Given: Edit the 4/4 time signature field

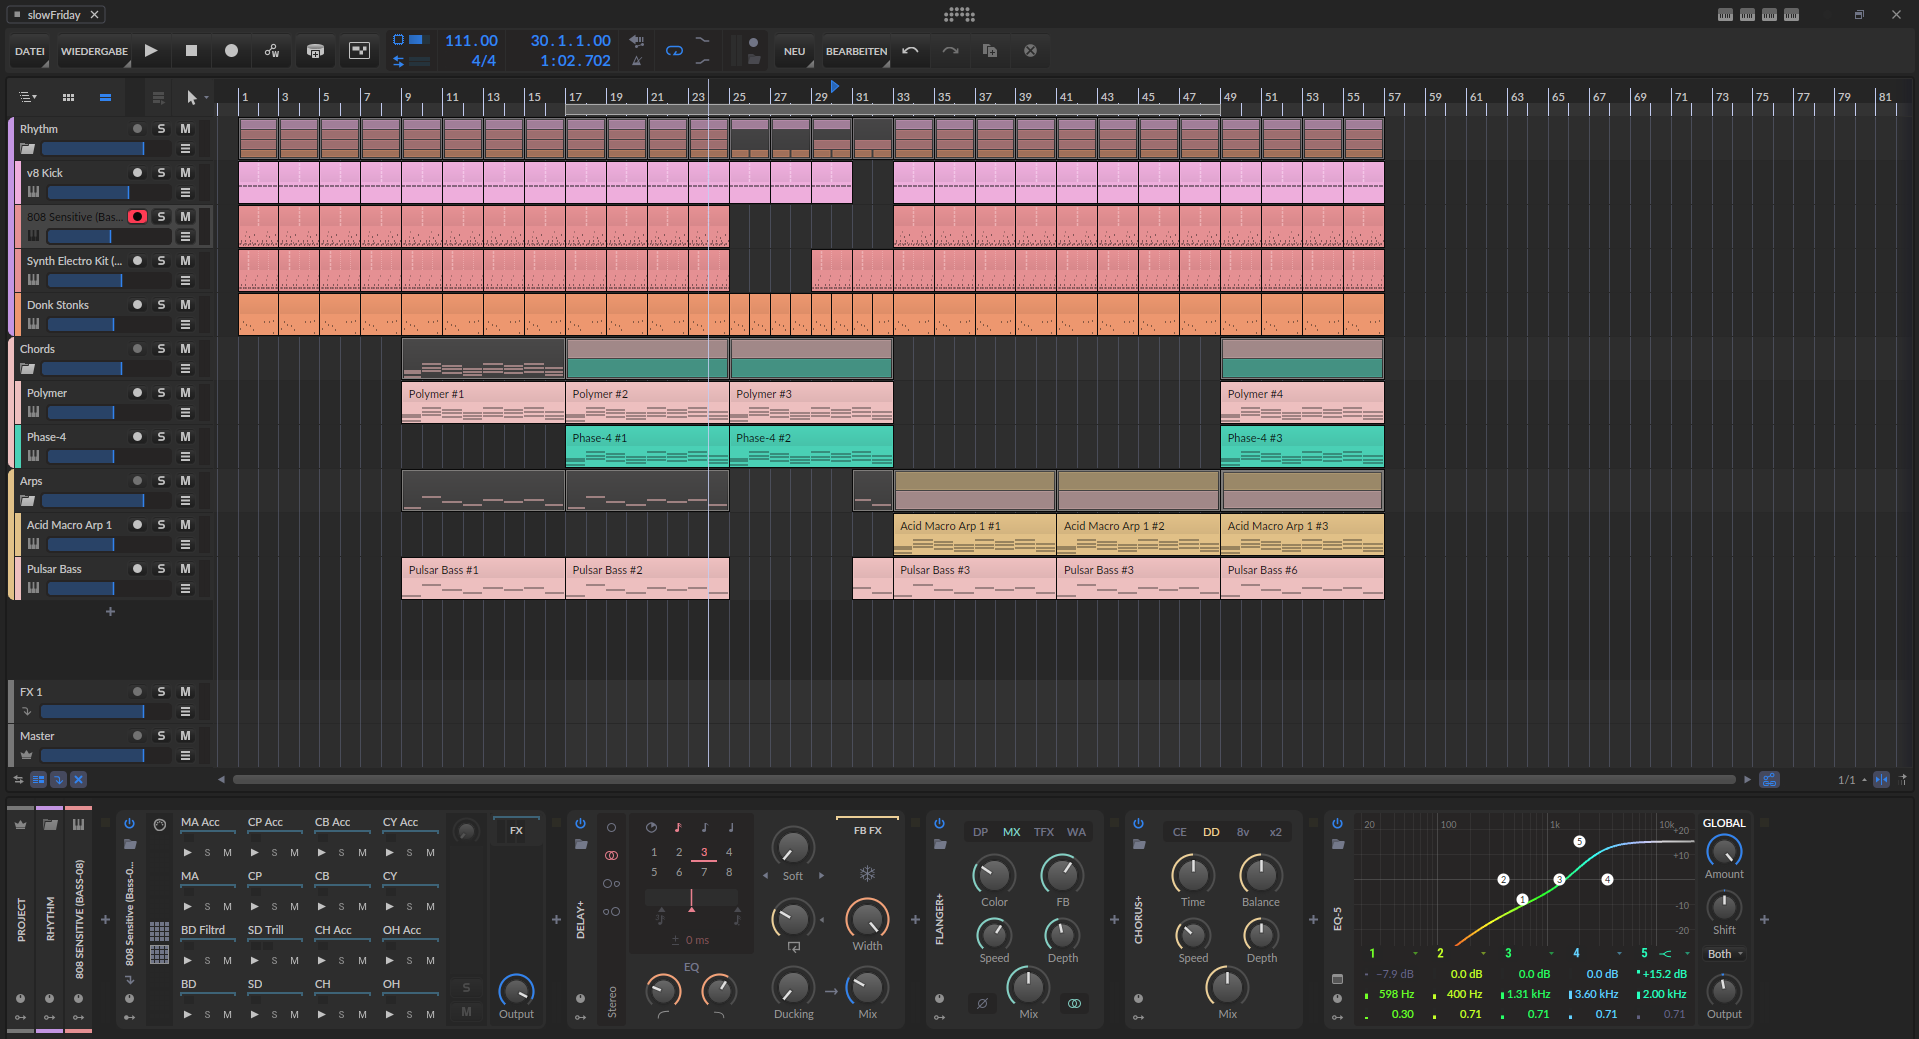Looking at the screenshot, I should click(x=484, y=61).
